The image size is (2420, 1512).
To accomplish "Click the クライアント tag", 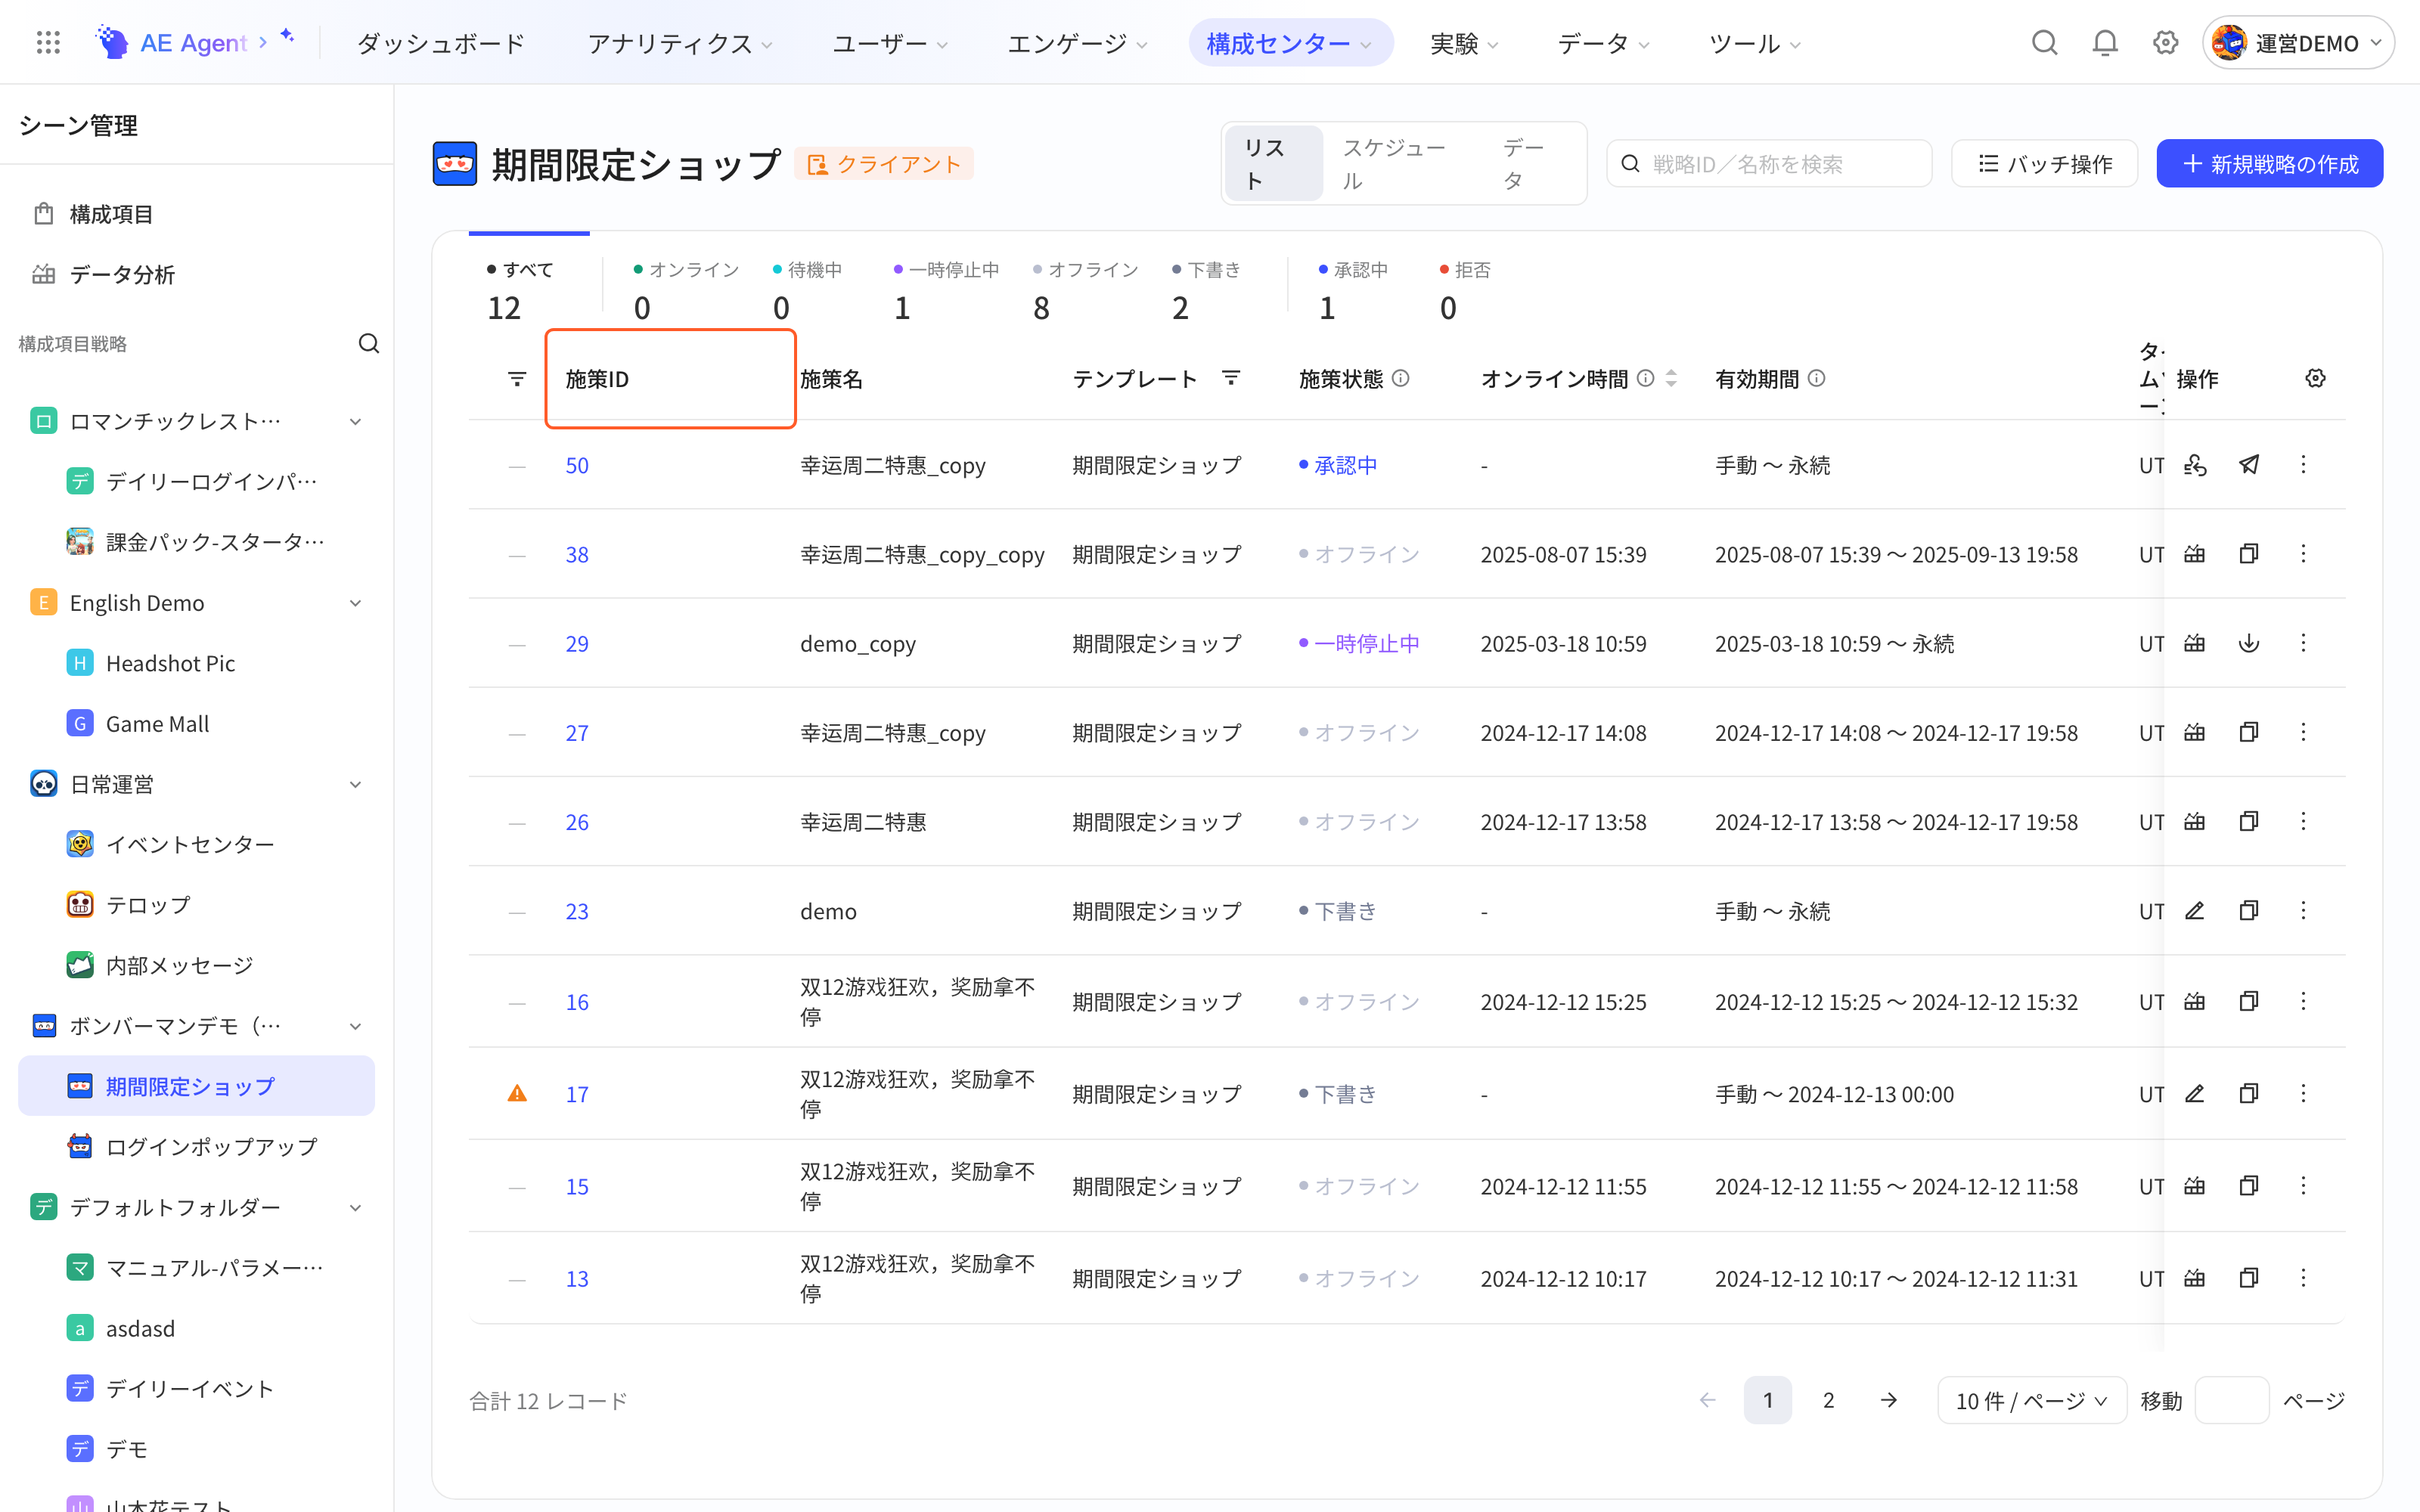I will pos(884,164).
